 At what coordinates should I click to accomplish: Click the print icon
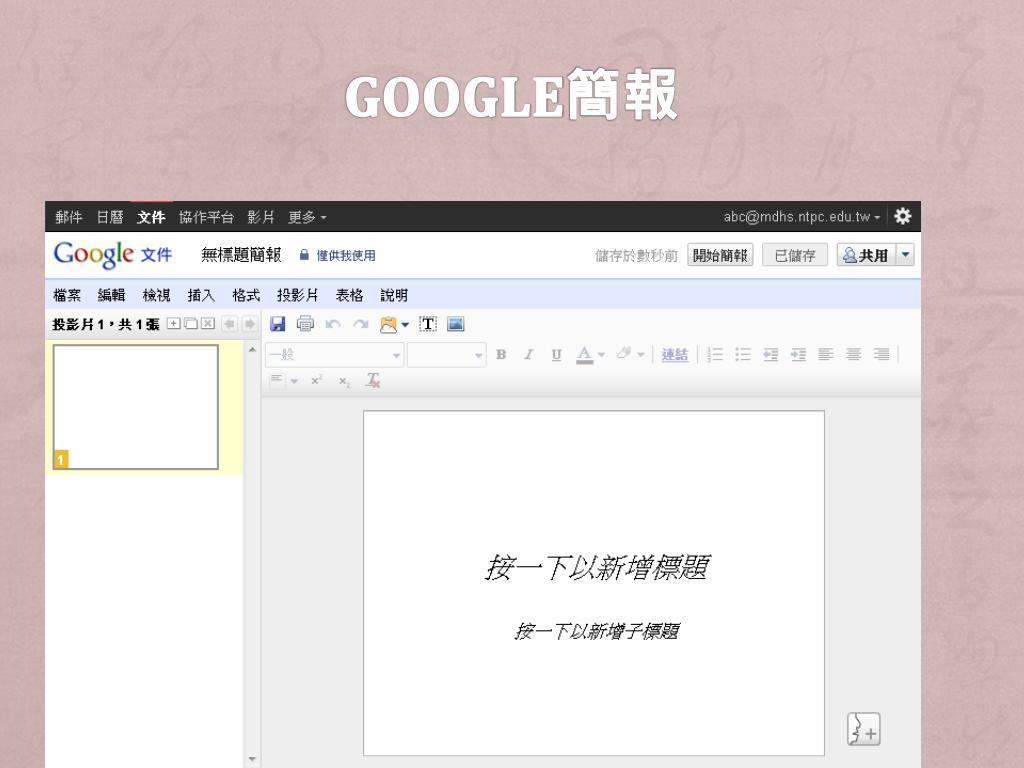click(305, 324)
